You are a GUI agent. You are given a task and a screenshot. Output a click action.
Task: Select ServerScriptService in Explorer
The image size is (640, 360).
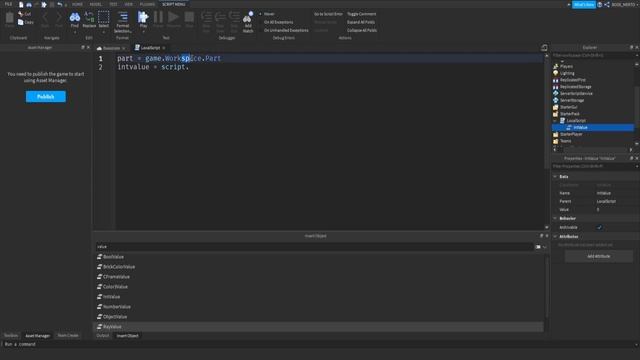click(576, 93)
